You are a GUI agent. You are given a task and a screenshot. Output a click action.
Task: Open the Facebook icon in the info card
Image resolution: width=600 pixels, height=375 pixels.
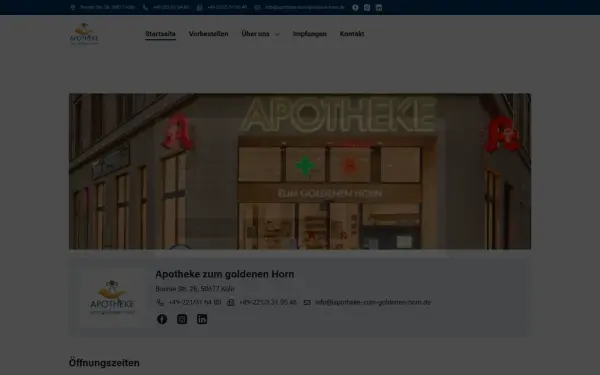[162, 319]
